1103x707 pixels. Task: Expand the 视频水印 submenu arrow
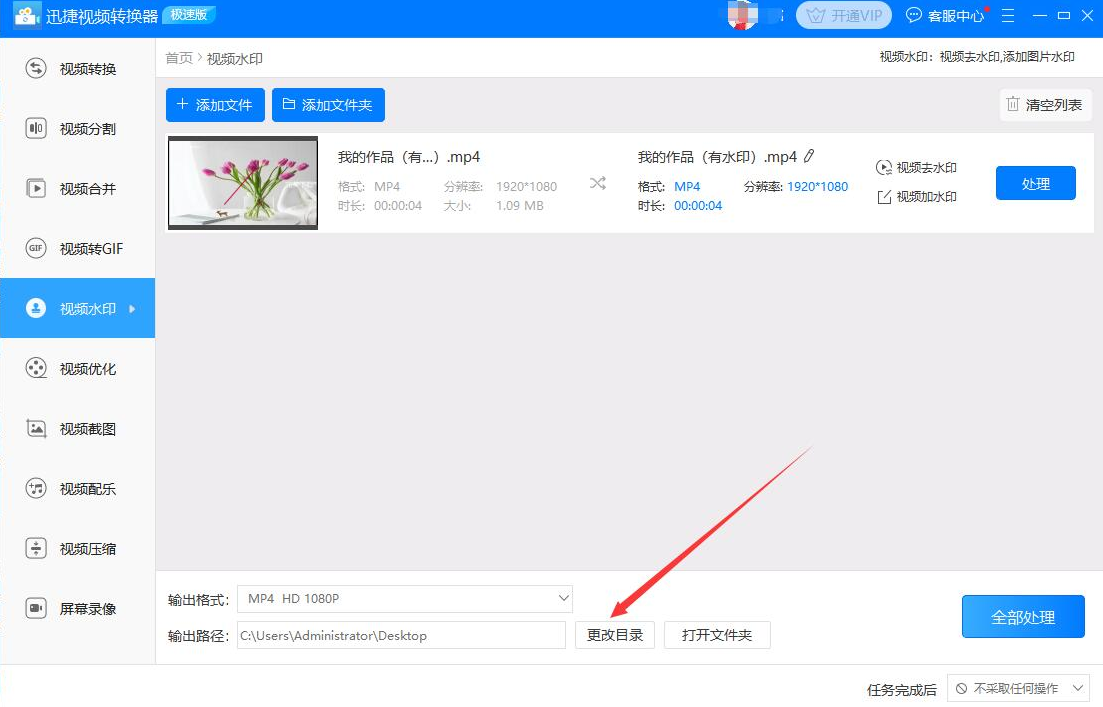(x=132, y=308)
